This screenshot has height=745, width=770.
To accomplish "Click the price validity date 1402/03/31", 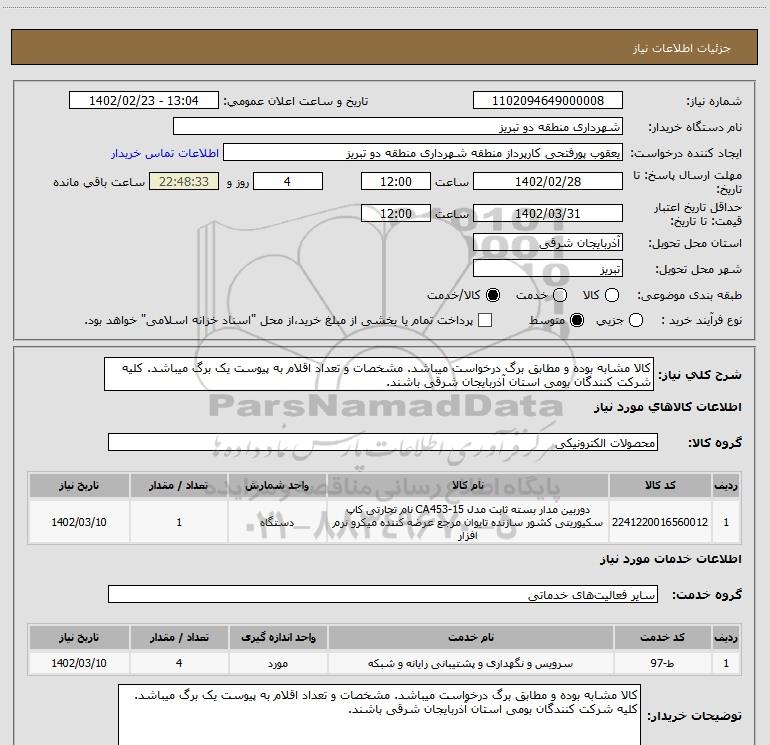I will (548, 213).
